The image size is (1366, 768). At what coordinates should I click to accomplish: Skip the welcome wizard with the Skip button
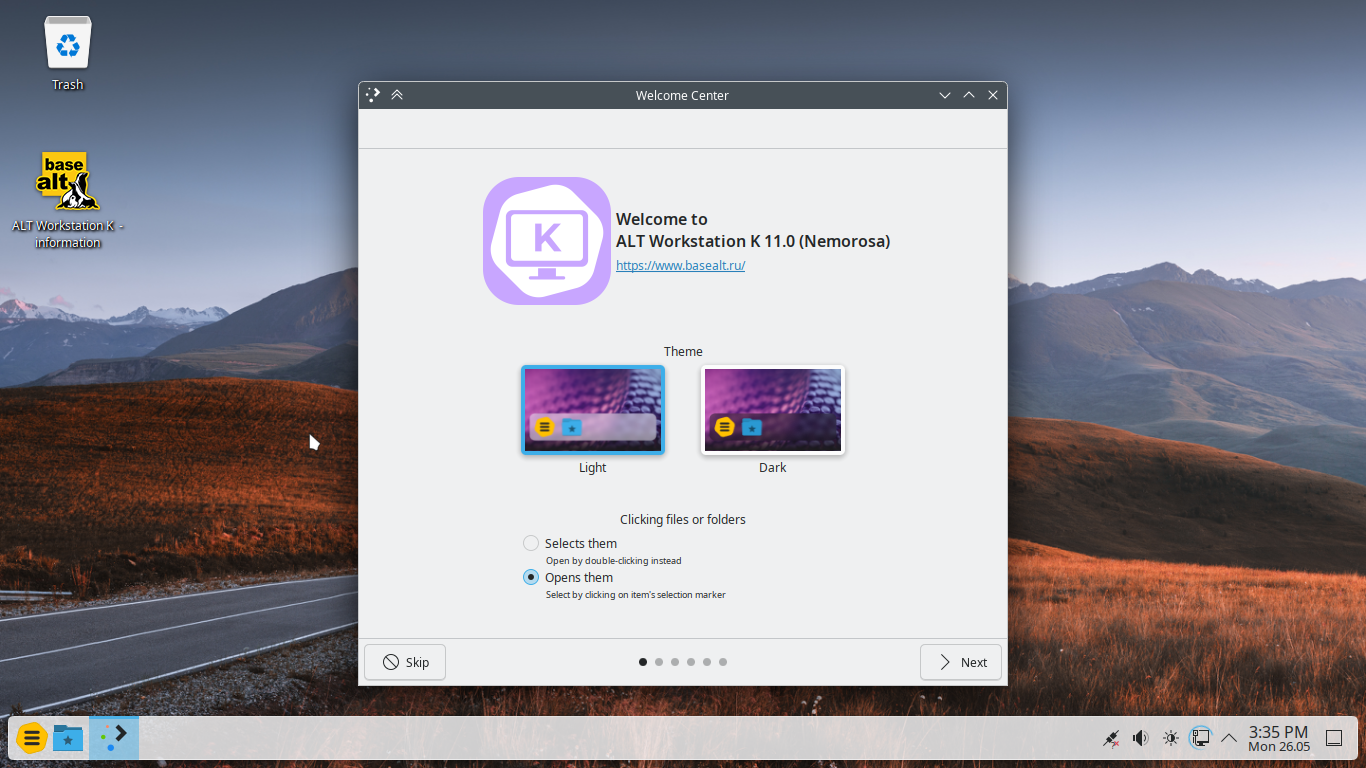pyautogui.click(x=405, y=662)
